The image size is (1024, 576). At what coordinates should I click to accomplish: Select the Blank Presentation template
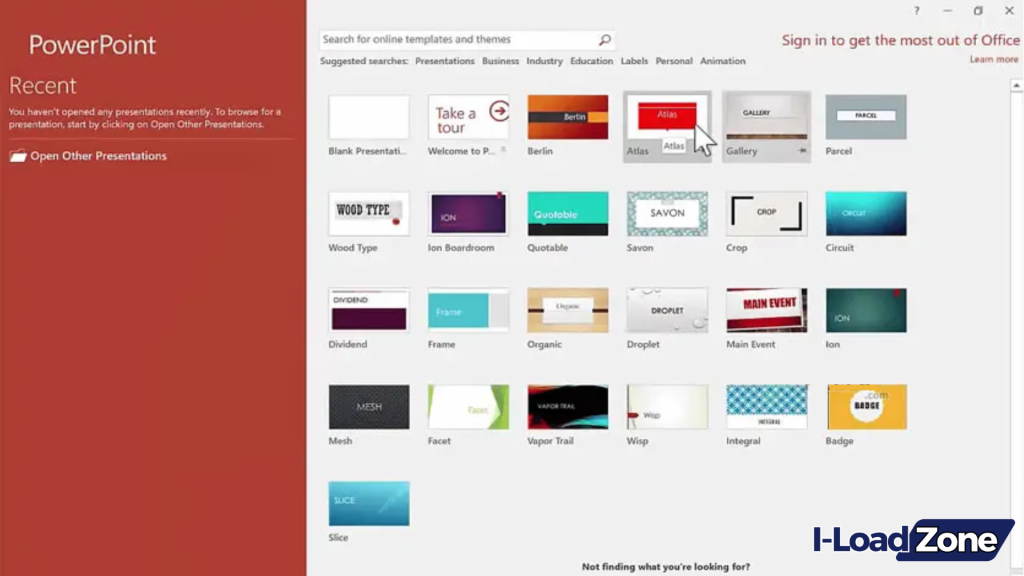point(368,115)
